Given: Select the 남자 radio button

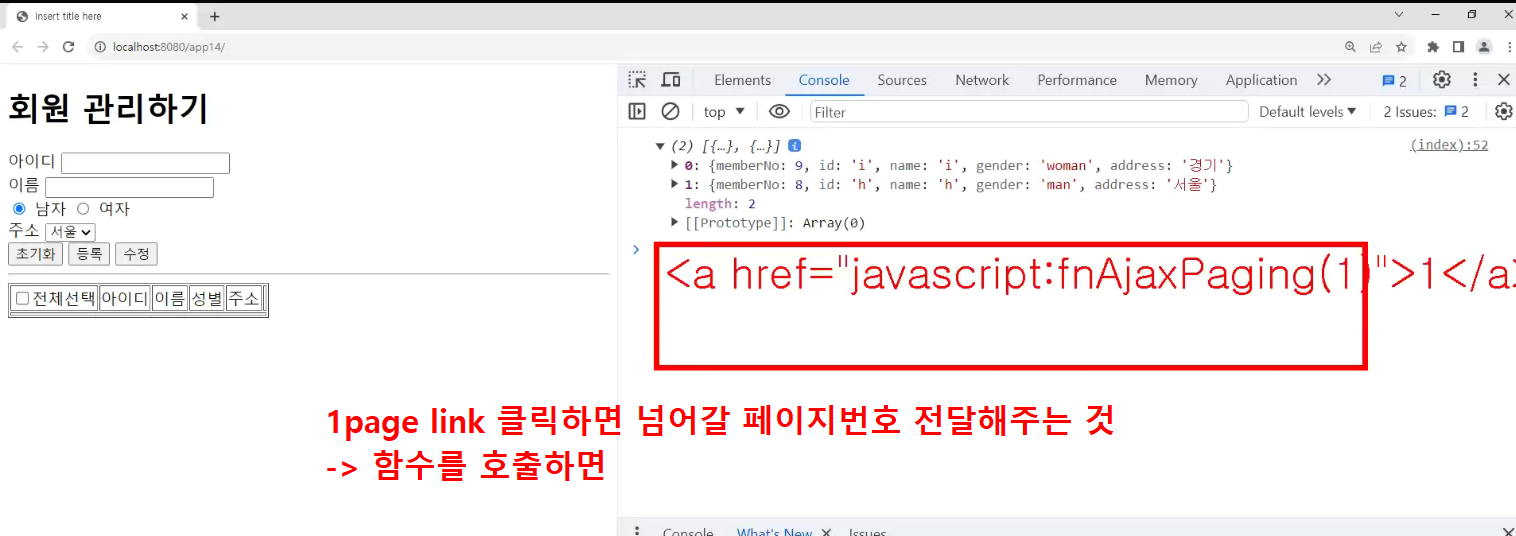Looking at the screenshot, I should pos(19,209).
